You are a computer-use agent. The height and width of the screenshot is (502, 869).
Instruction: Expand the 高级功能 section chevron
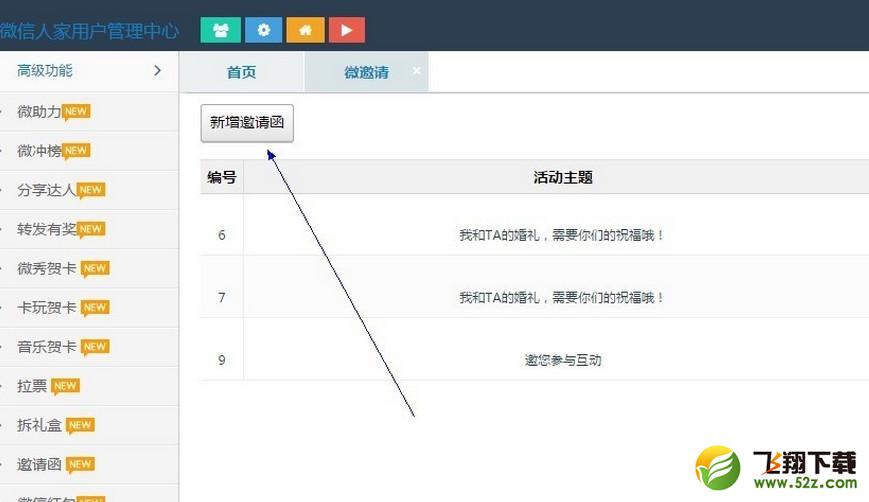[157, 70]
